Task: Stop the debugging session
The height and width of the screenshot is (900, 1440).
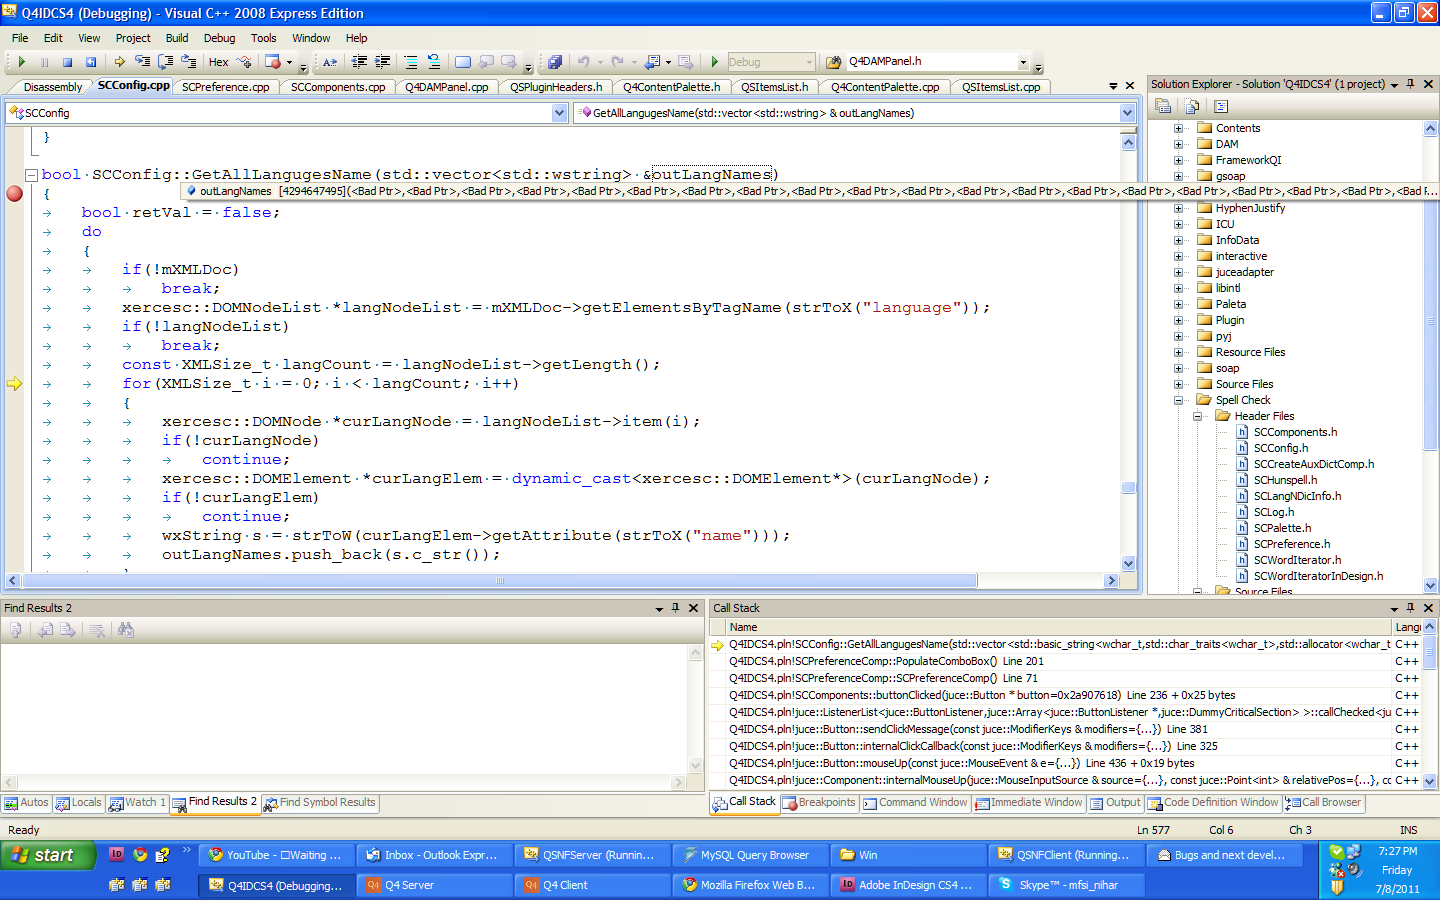Action: [x=66, y=62]
